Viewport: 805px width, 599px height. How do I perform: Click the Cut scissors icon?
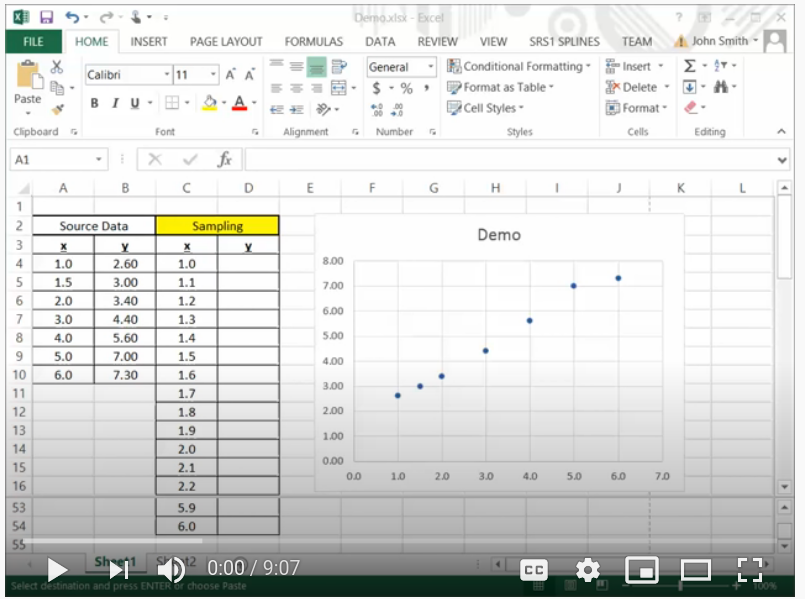pos(57,67)
